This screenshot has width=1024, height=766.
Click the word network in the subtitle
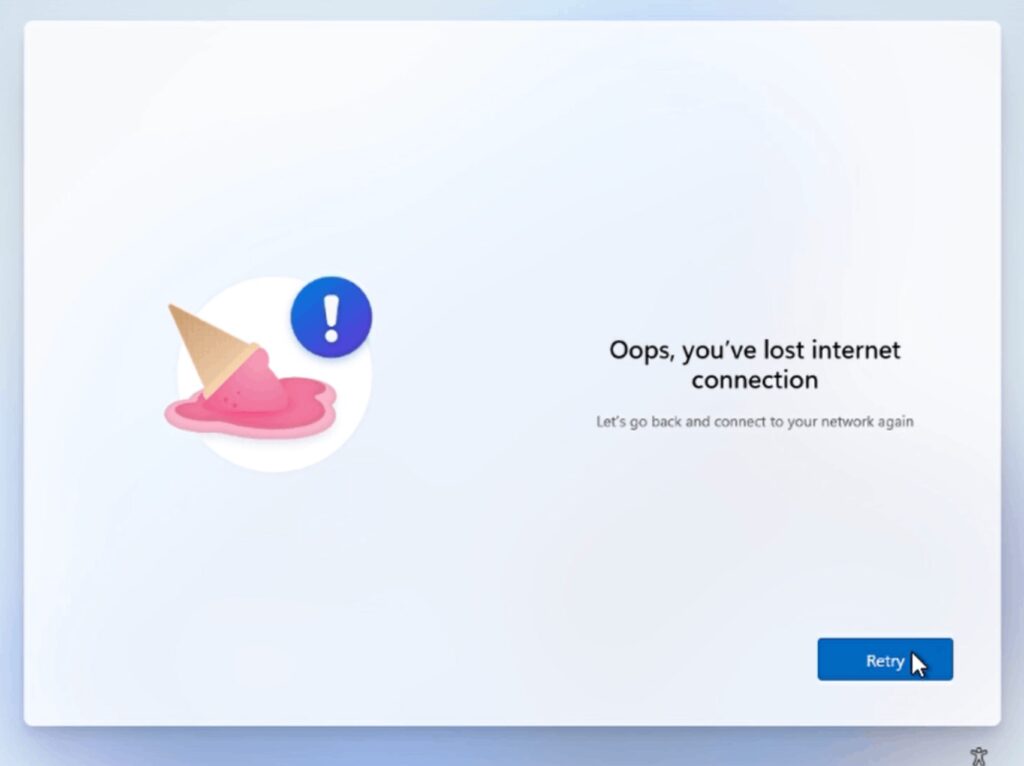click(x=847, y=422)
